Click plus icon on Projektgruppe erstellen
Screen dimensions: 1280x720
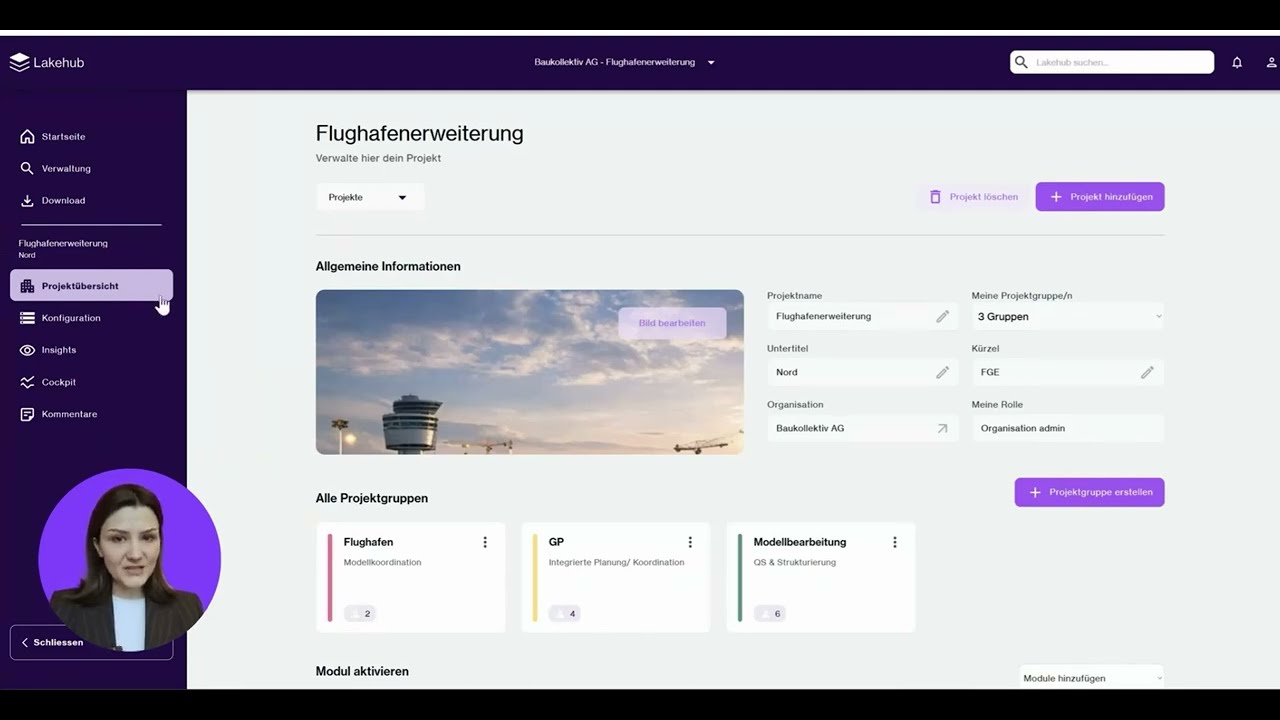tap(1035, 492)
